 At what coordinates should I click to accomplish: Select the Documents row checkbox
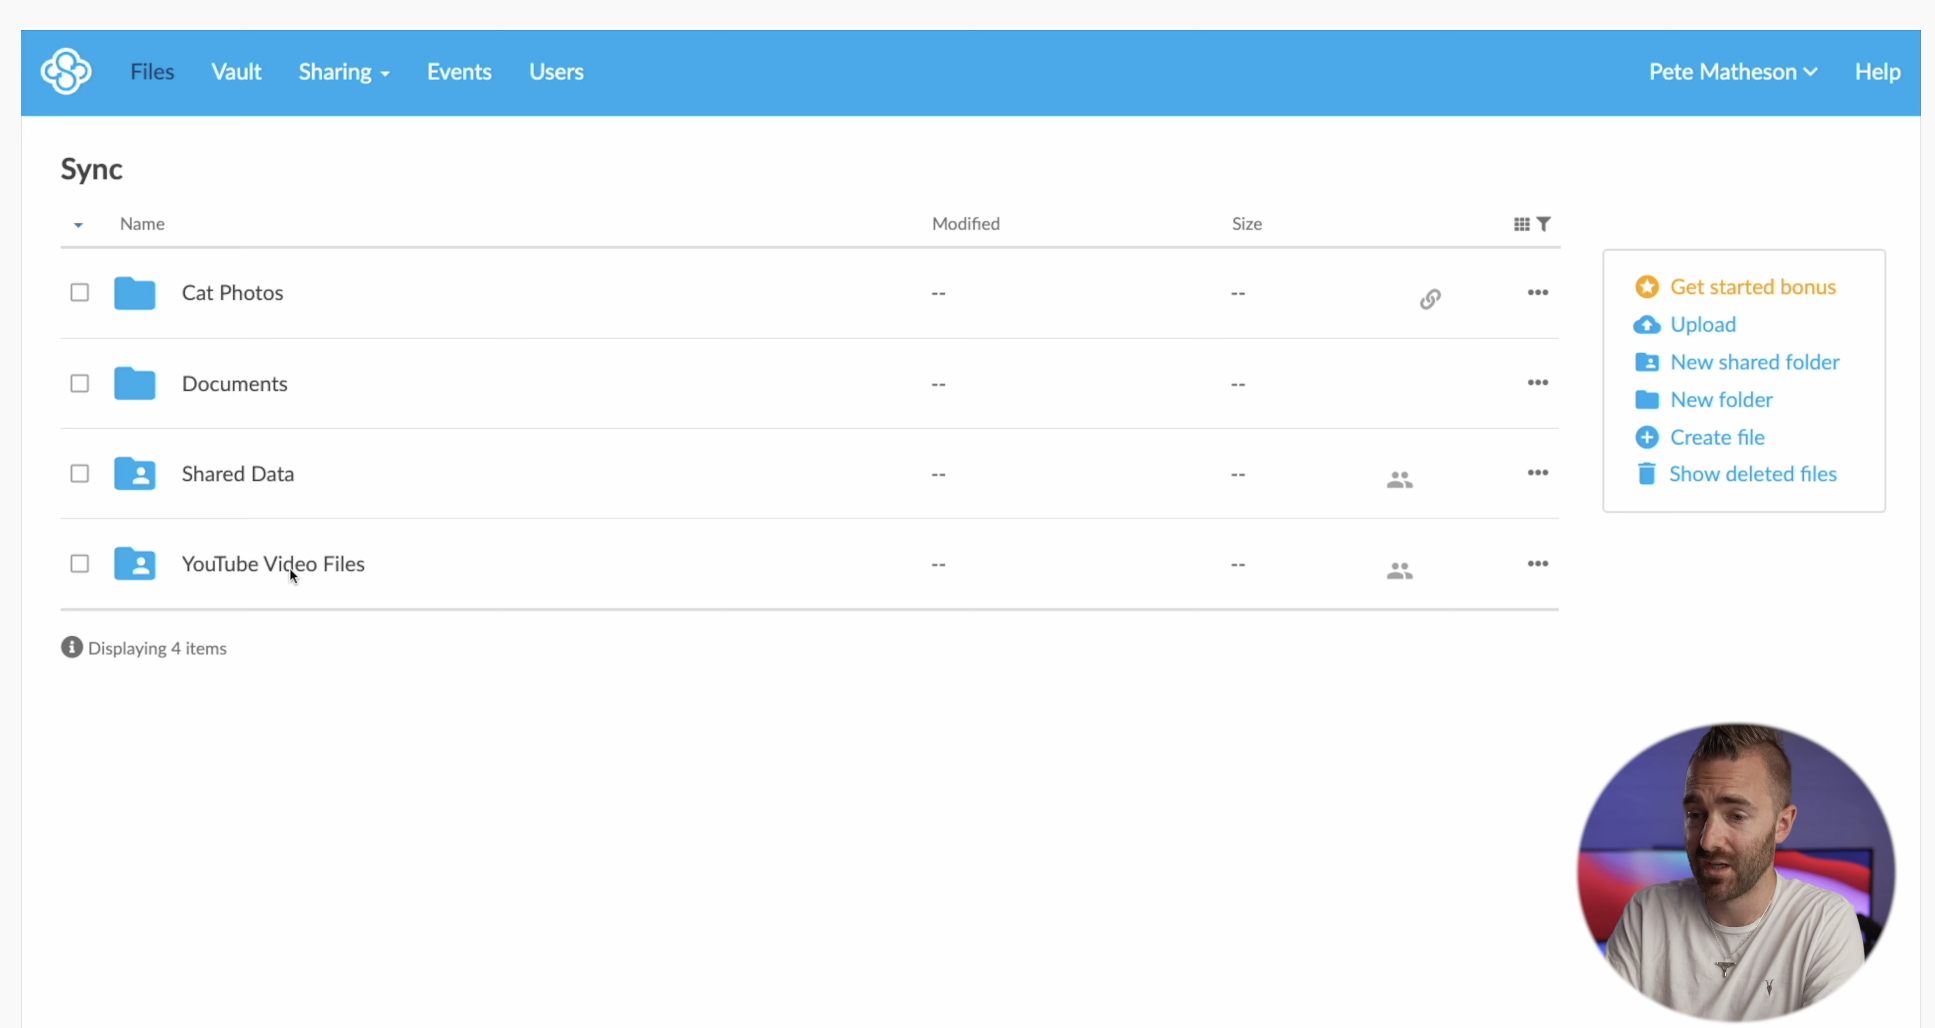(79, 383)
